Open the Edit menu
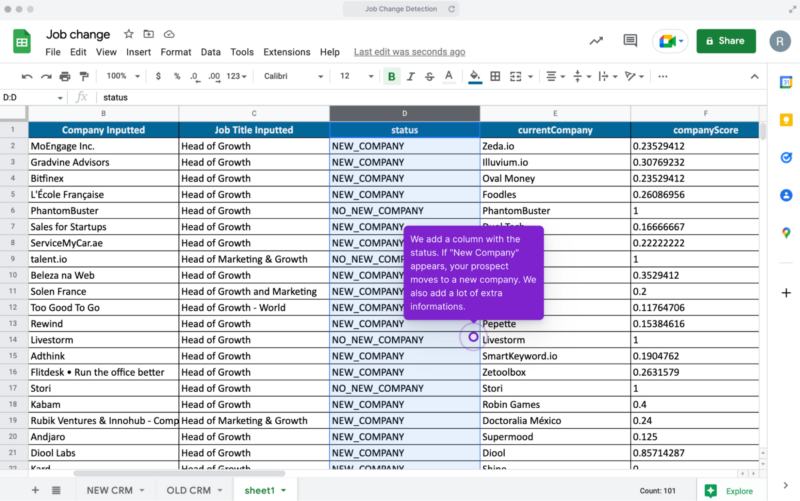Screen dimensions: 800x501 pos(78,52)
